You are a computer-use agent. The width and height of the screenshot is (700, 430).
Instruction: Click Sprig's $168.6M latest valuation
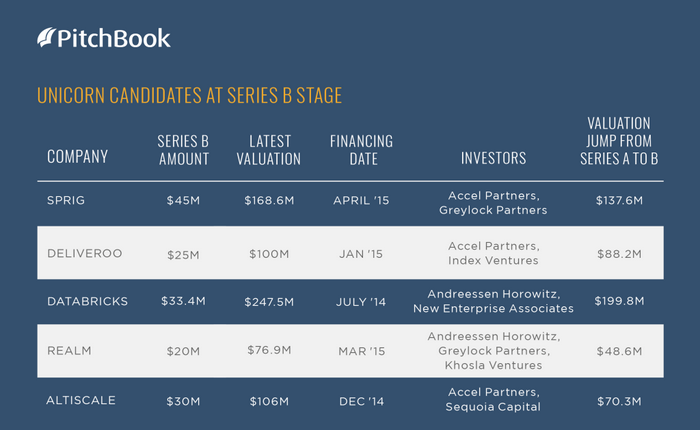[x=269, y=200]
